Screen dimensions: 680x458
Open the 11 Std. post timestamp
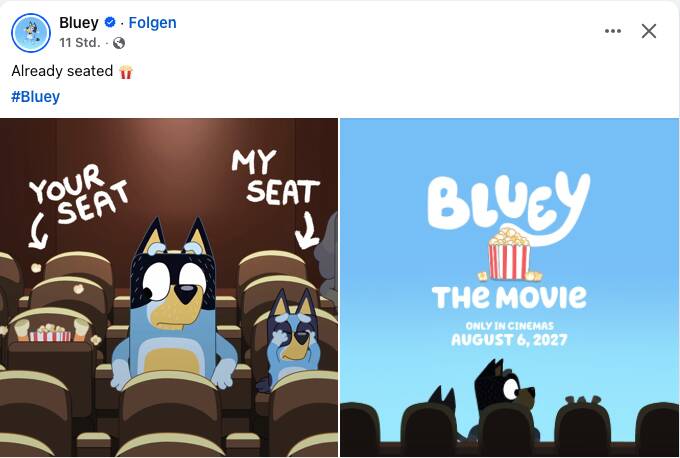click(80, 43)
